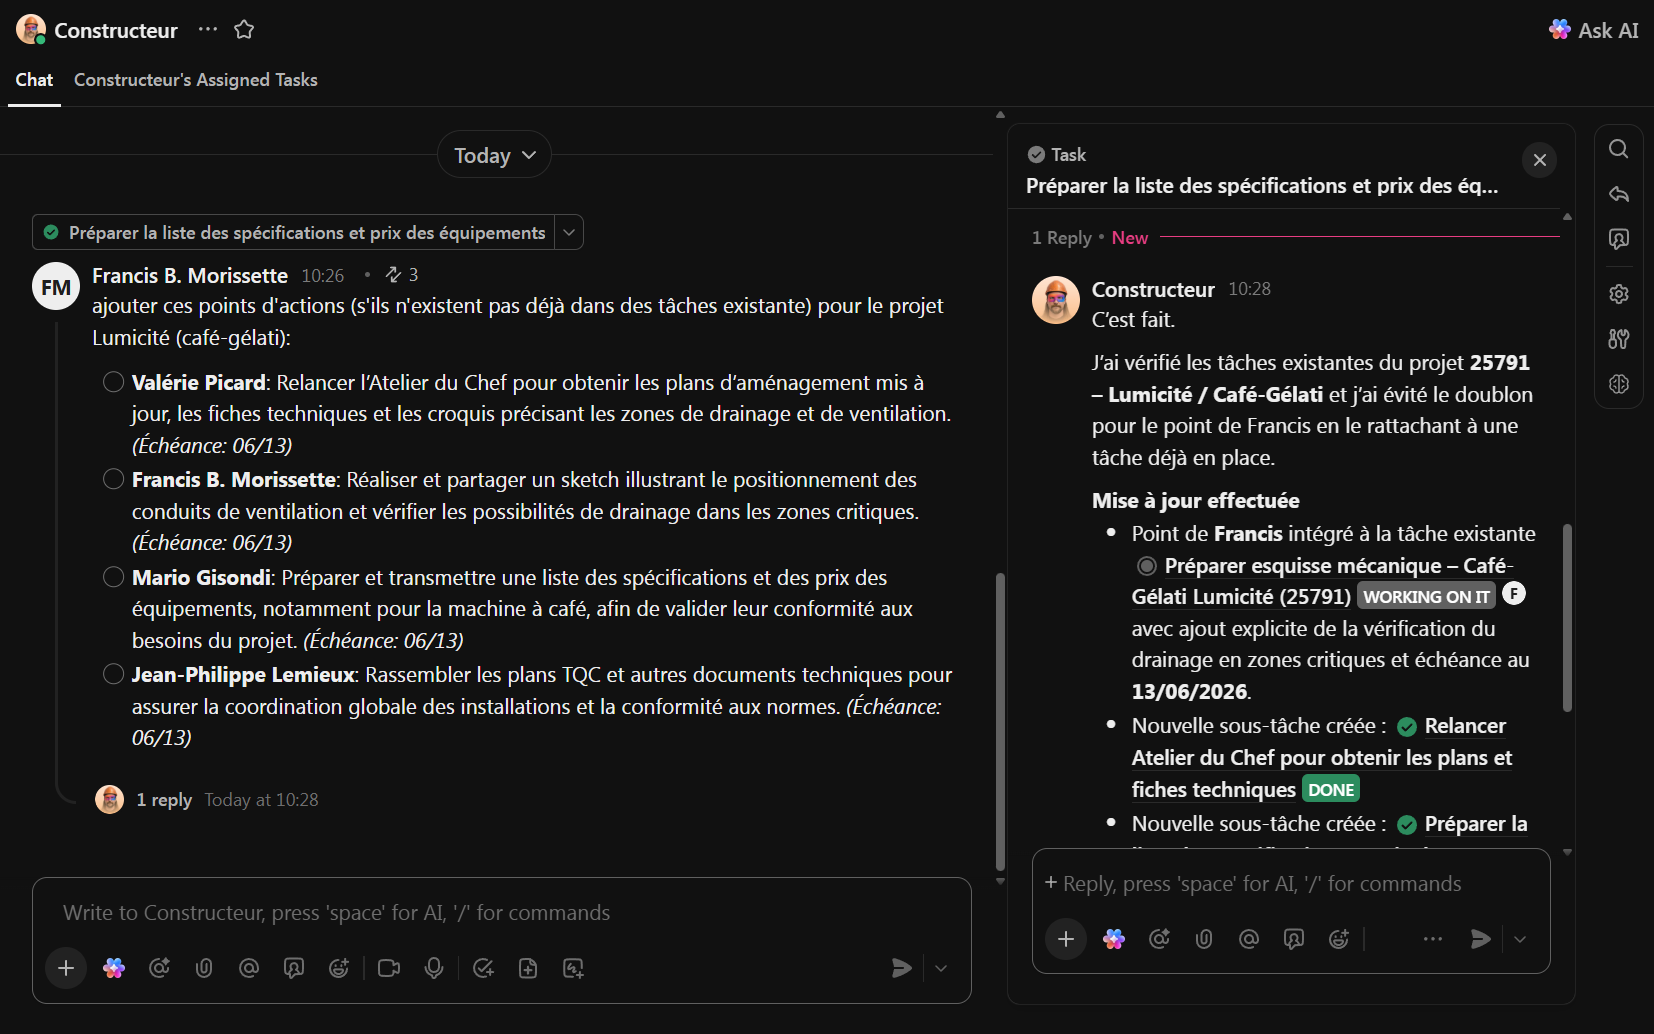Check the Jean-Philippe Lemieux action item
This screenshot has height=1034, width=1654.
(x=114, y=674)
